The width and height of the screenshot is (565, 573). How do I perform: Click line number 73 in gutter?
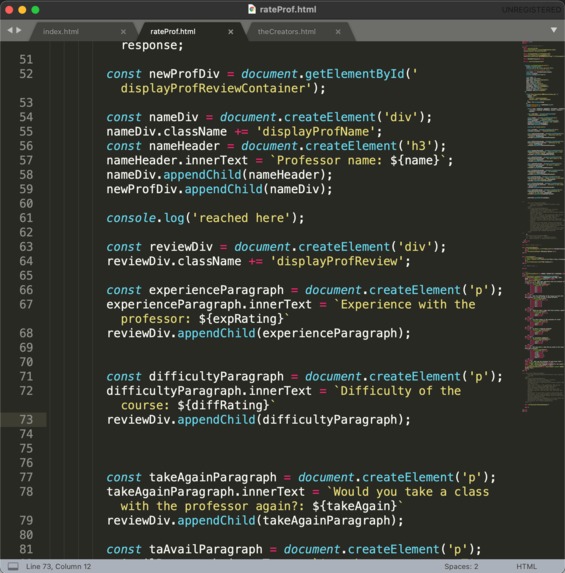tap(26, 420)
